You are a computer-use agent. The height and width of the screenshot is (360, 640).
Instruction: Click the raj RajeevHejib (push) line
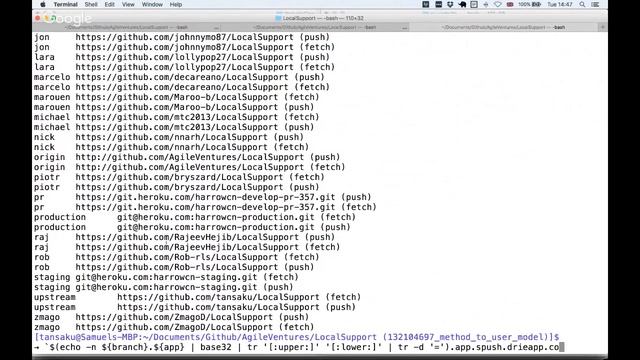click(x=184, y=237)
